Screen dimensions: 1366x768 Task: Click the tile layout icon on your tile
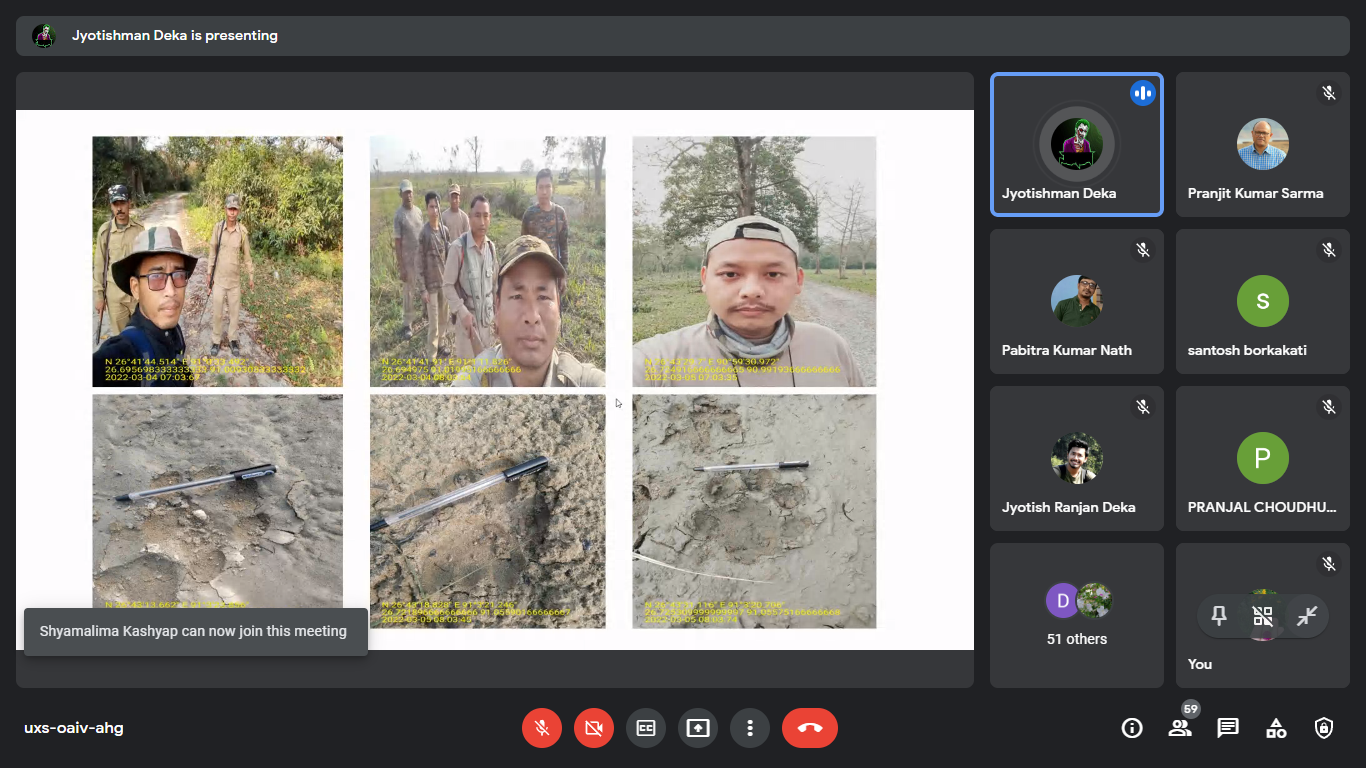[x=1263, y=617]
